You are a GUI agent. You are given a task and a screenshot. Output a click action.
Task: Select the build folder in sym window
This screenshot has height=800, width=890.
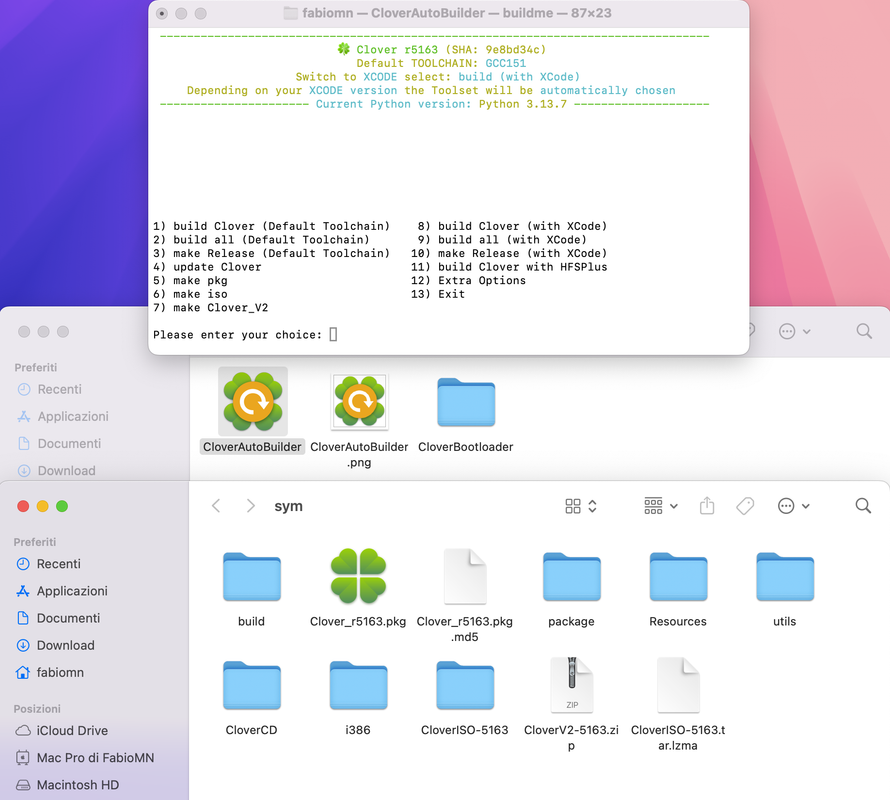click(x=251, y=576)
